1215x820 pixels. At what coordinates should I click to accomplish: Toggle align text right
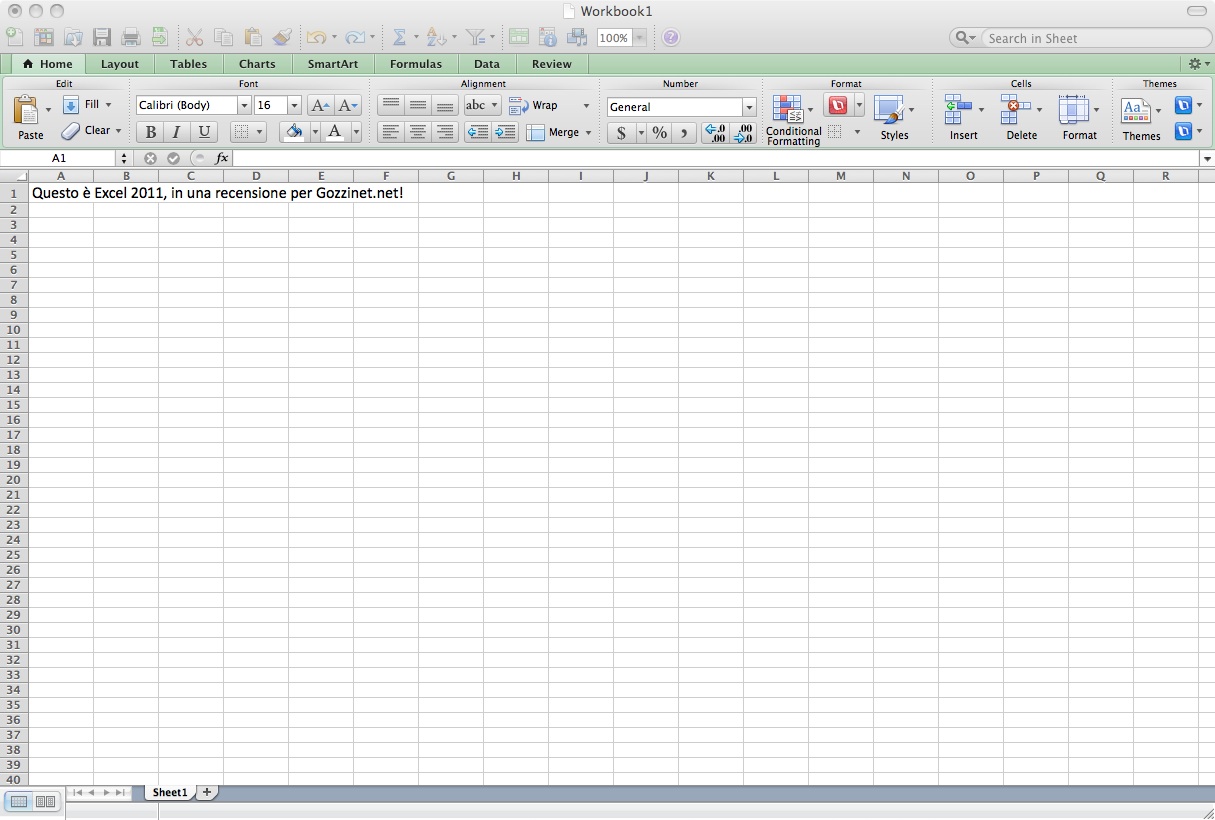(x=444, y=132)
